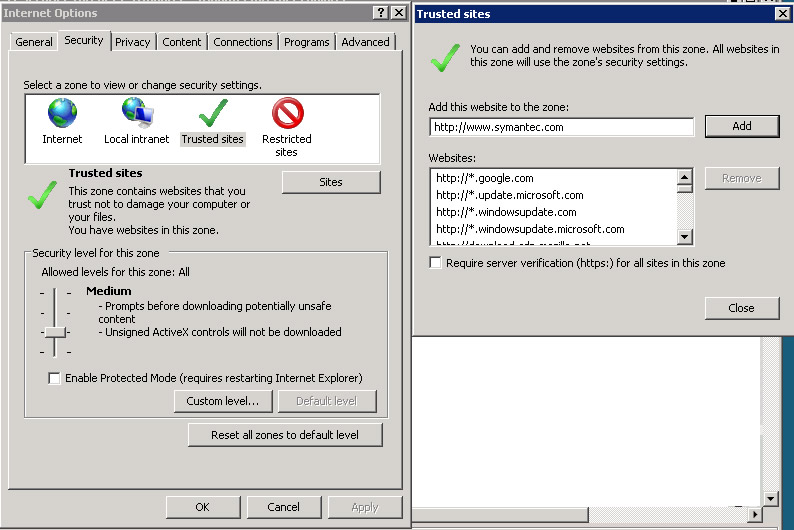
Task: Switch to the General tab
Action: coord(34,42)
